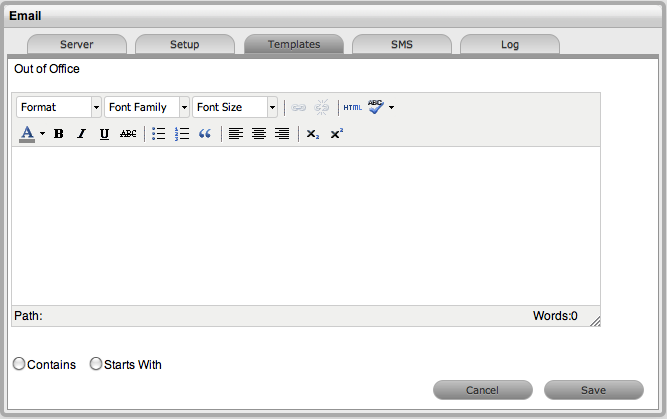667x419 pixels.
Task: Click the Save button
Action: click(x=593, y=390)
